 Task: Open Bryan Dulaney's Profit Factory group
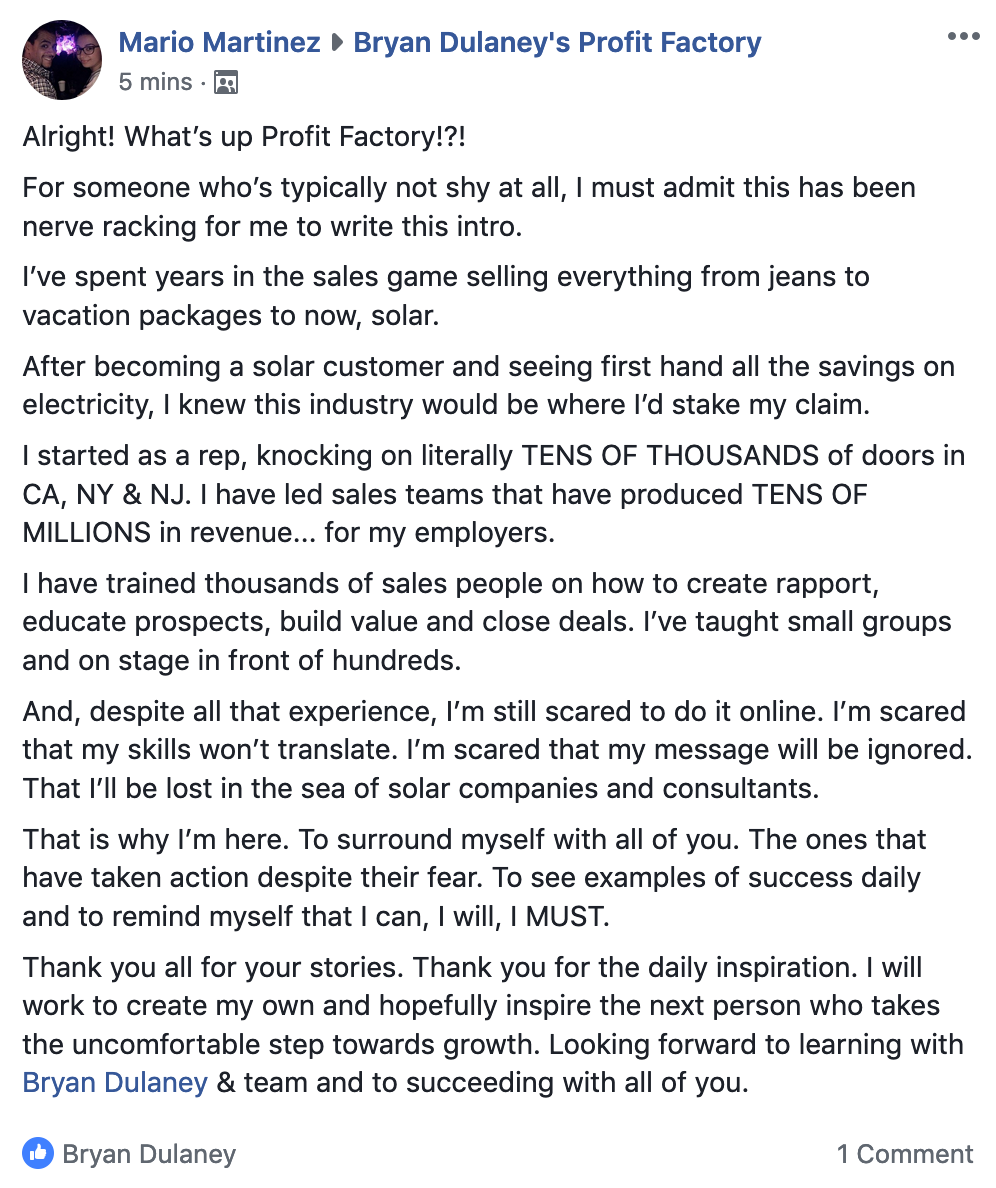point(557,42)
